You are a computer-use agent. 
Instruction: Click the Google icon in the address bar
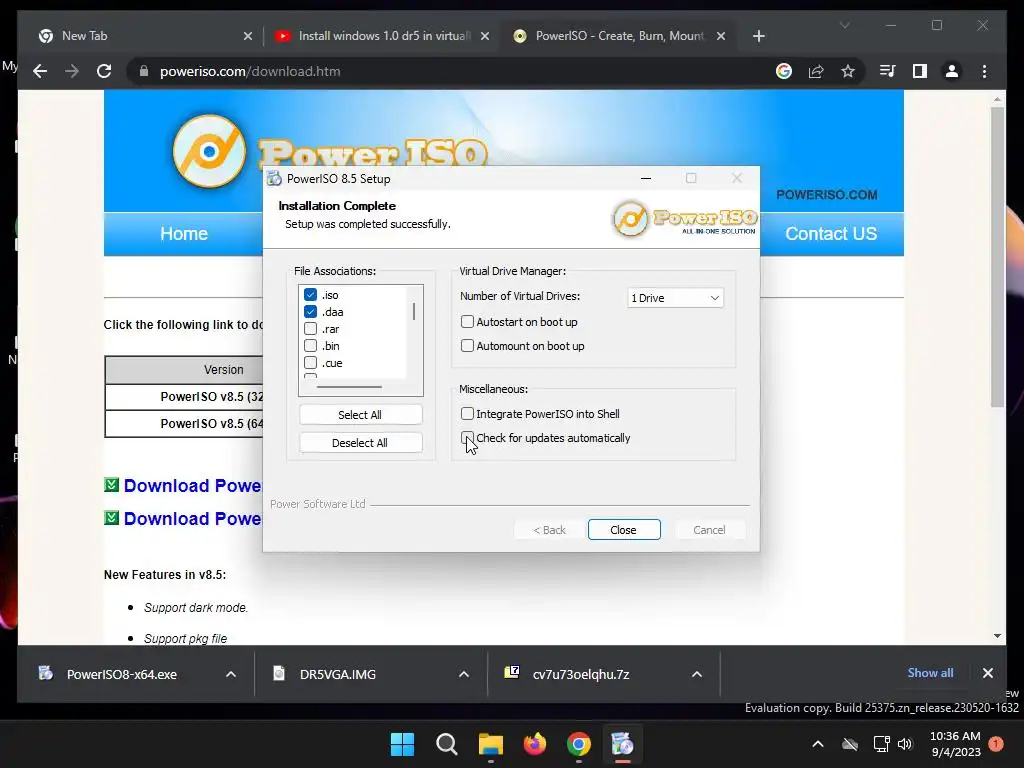(784, 71)
